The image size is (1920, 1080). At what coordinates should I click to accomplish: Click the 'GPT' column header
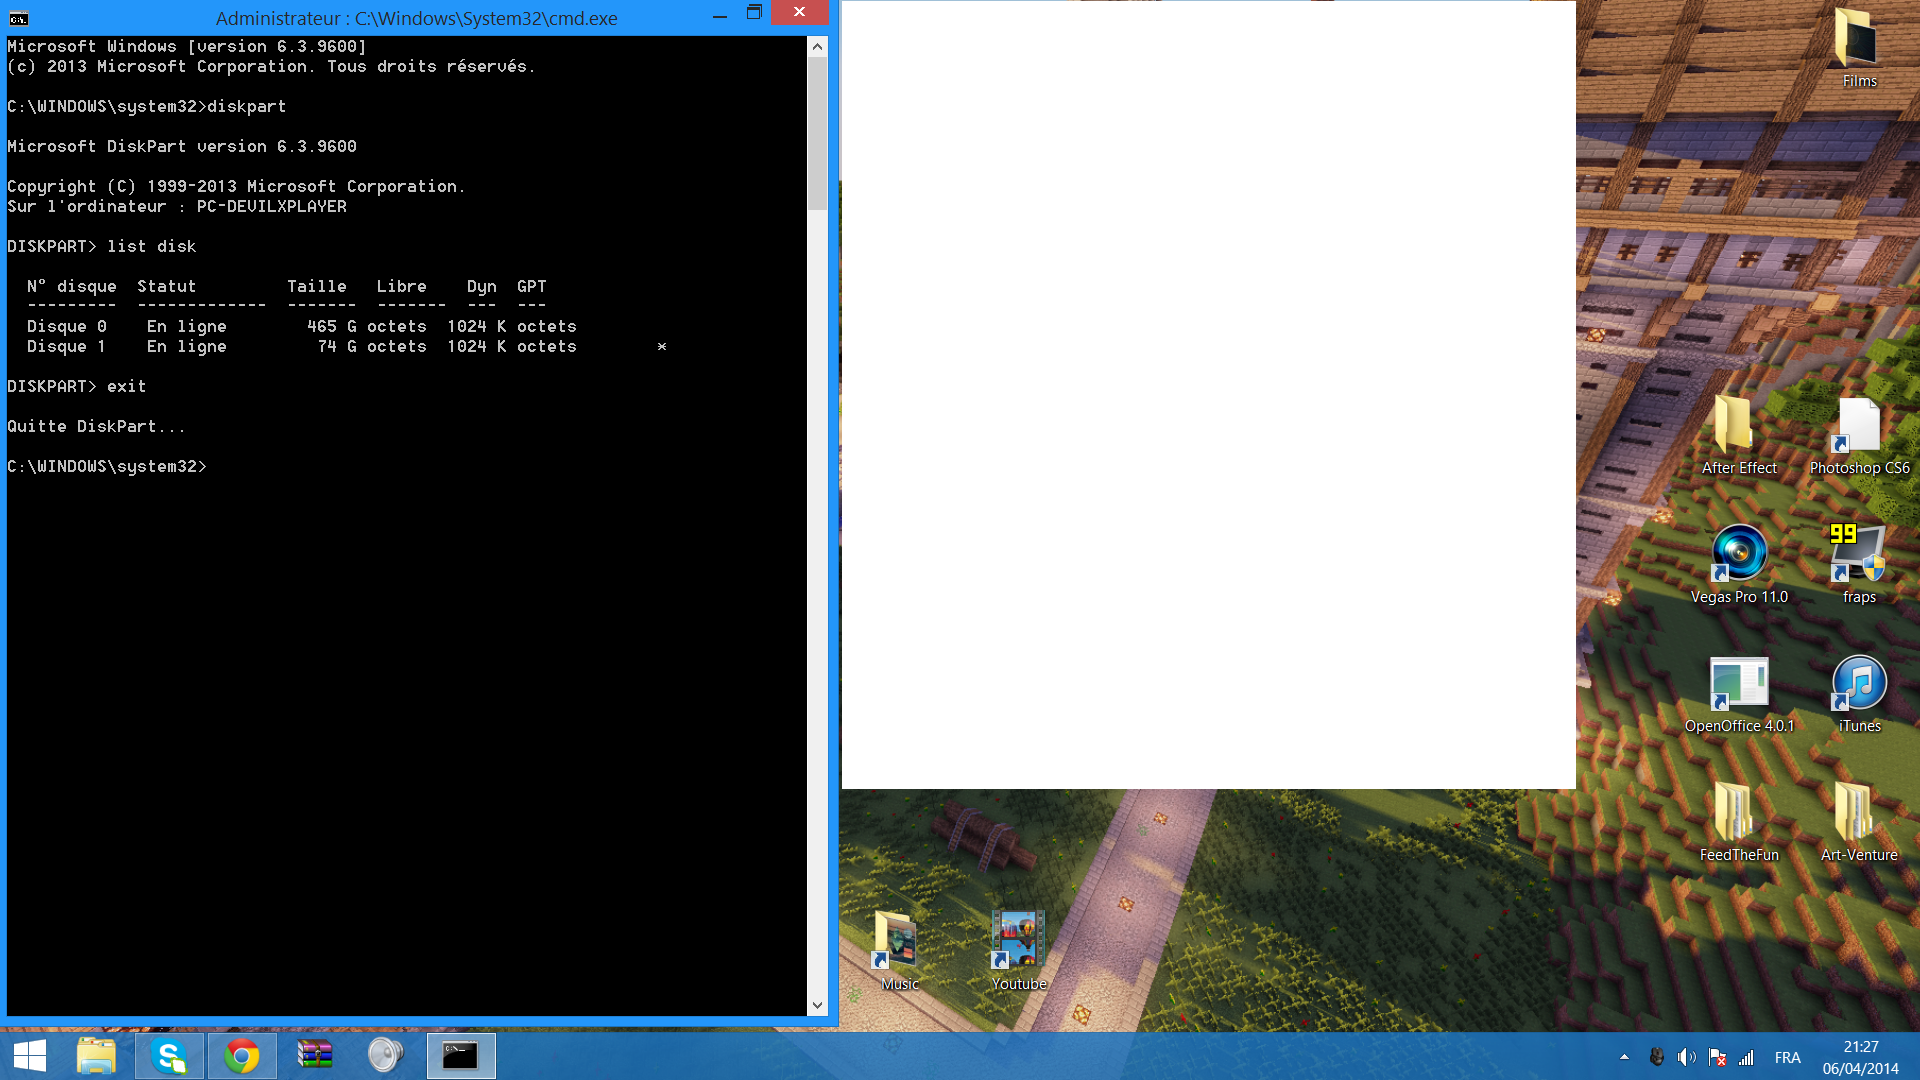click(x=531, y=286)
